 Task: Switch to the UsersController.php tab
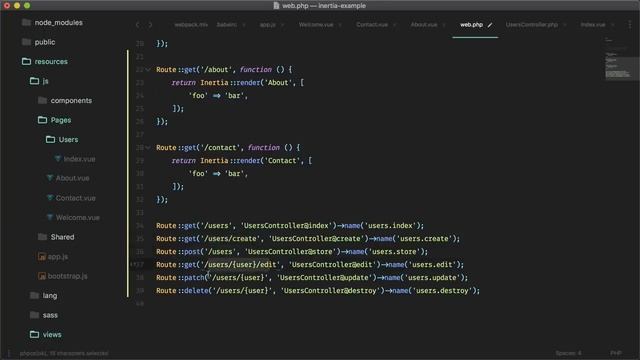click(531, 25)
